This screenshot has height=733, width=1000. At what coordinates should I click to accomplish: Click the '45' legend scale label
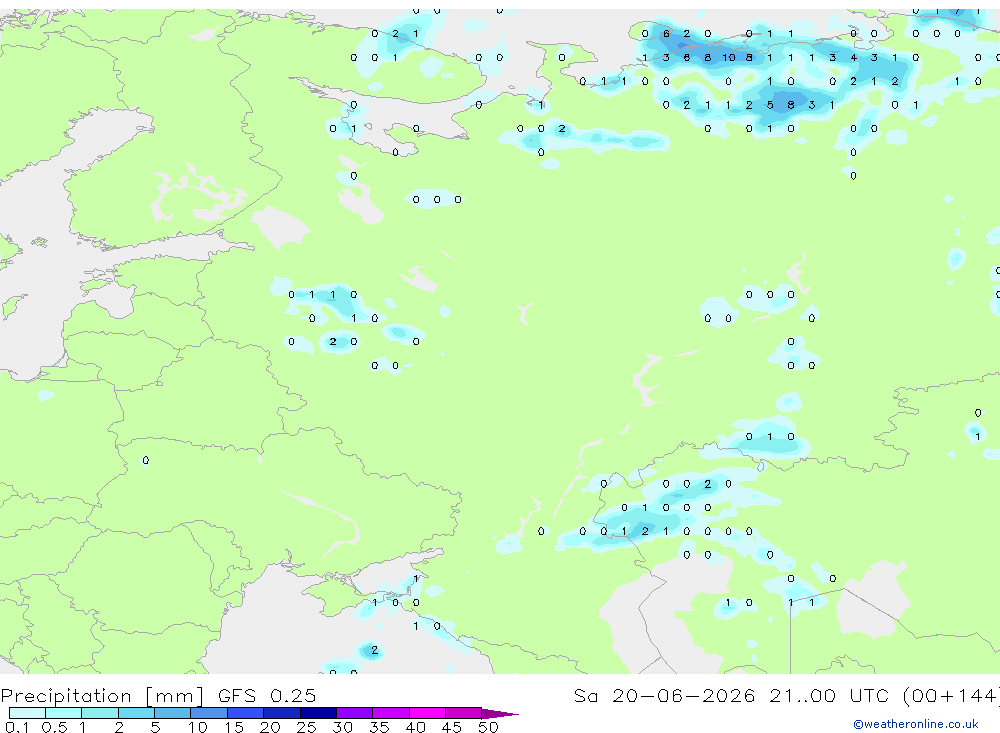click(x=452, y=727)
